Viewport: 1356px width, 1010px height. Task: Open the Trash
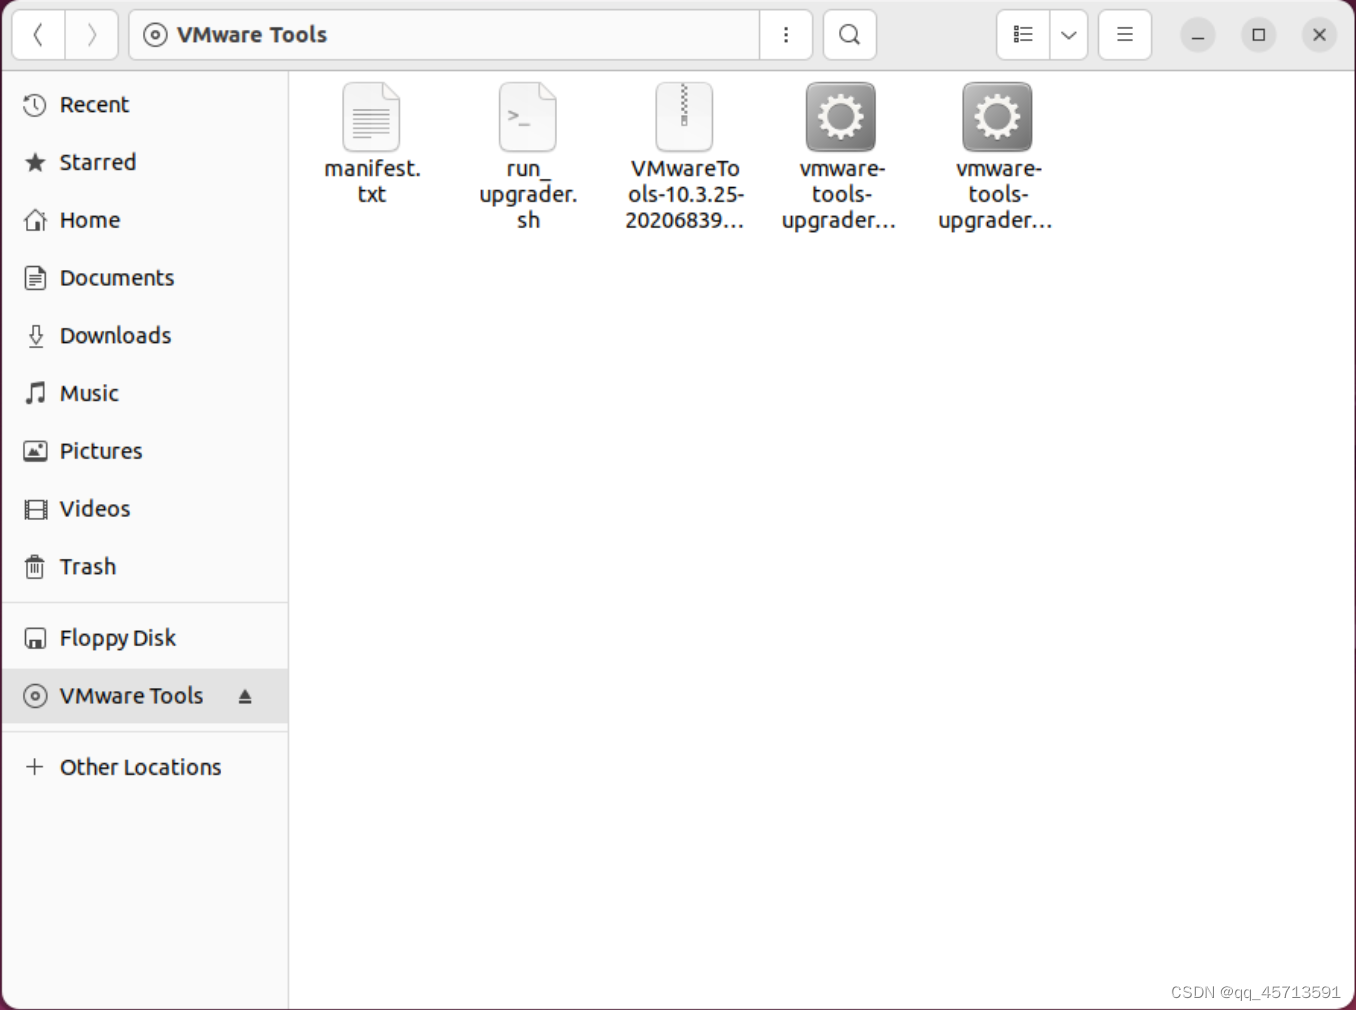(x=88, y=566)
